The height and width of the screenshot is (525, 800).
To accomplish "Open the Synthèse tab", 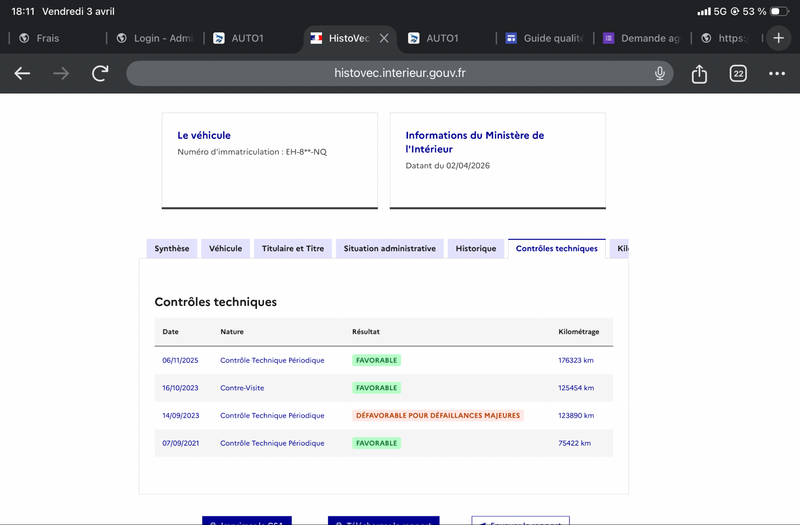I will tap(171, 249).
